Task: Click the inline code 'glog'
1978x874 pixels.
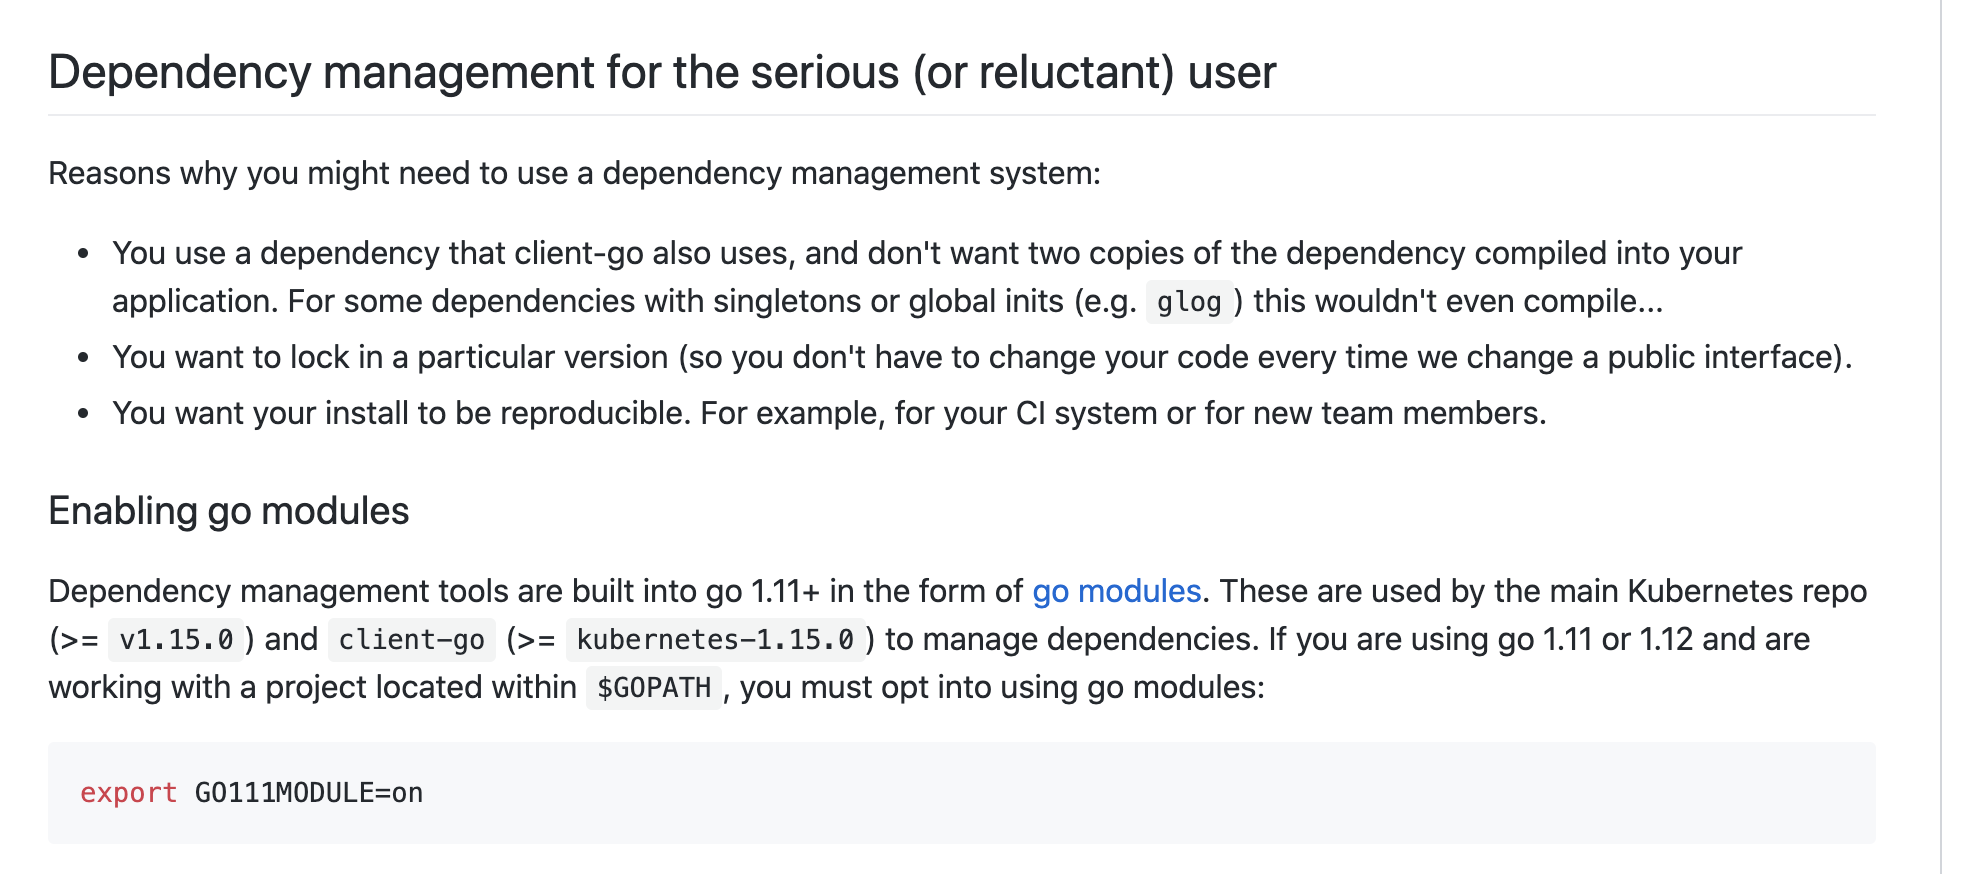Action: (x=1189, y=302)
